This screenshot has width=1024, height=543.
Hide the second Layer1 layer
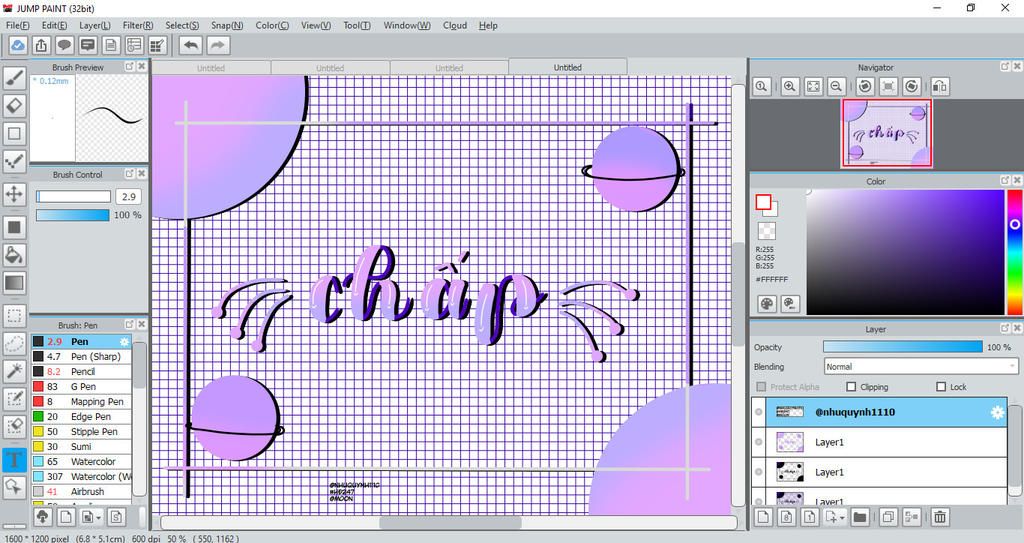coord(758,472)
